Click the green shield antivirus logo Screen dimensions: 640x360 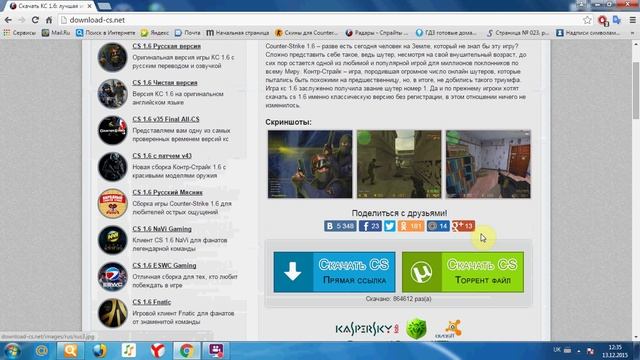[416, 329]
